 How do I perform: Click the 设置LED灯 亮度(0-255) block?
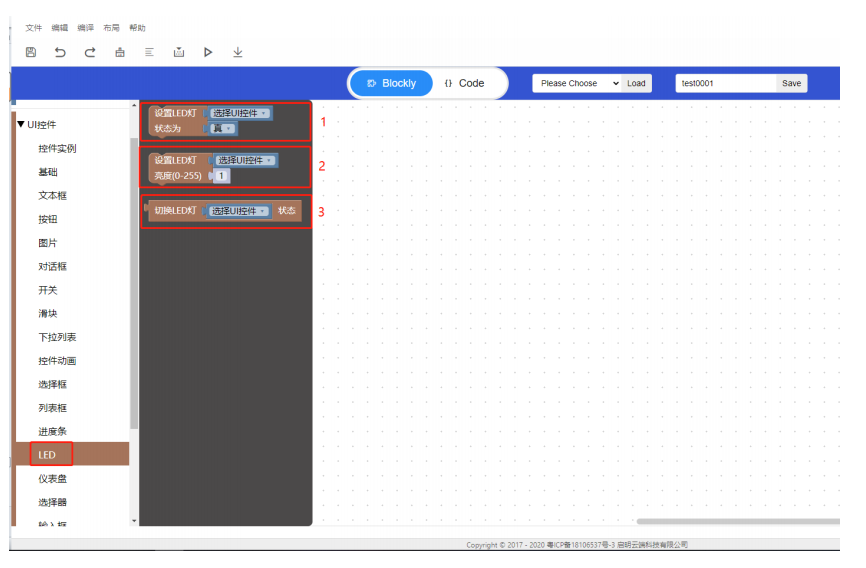click(x=178, y=169)
